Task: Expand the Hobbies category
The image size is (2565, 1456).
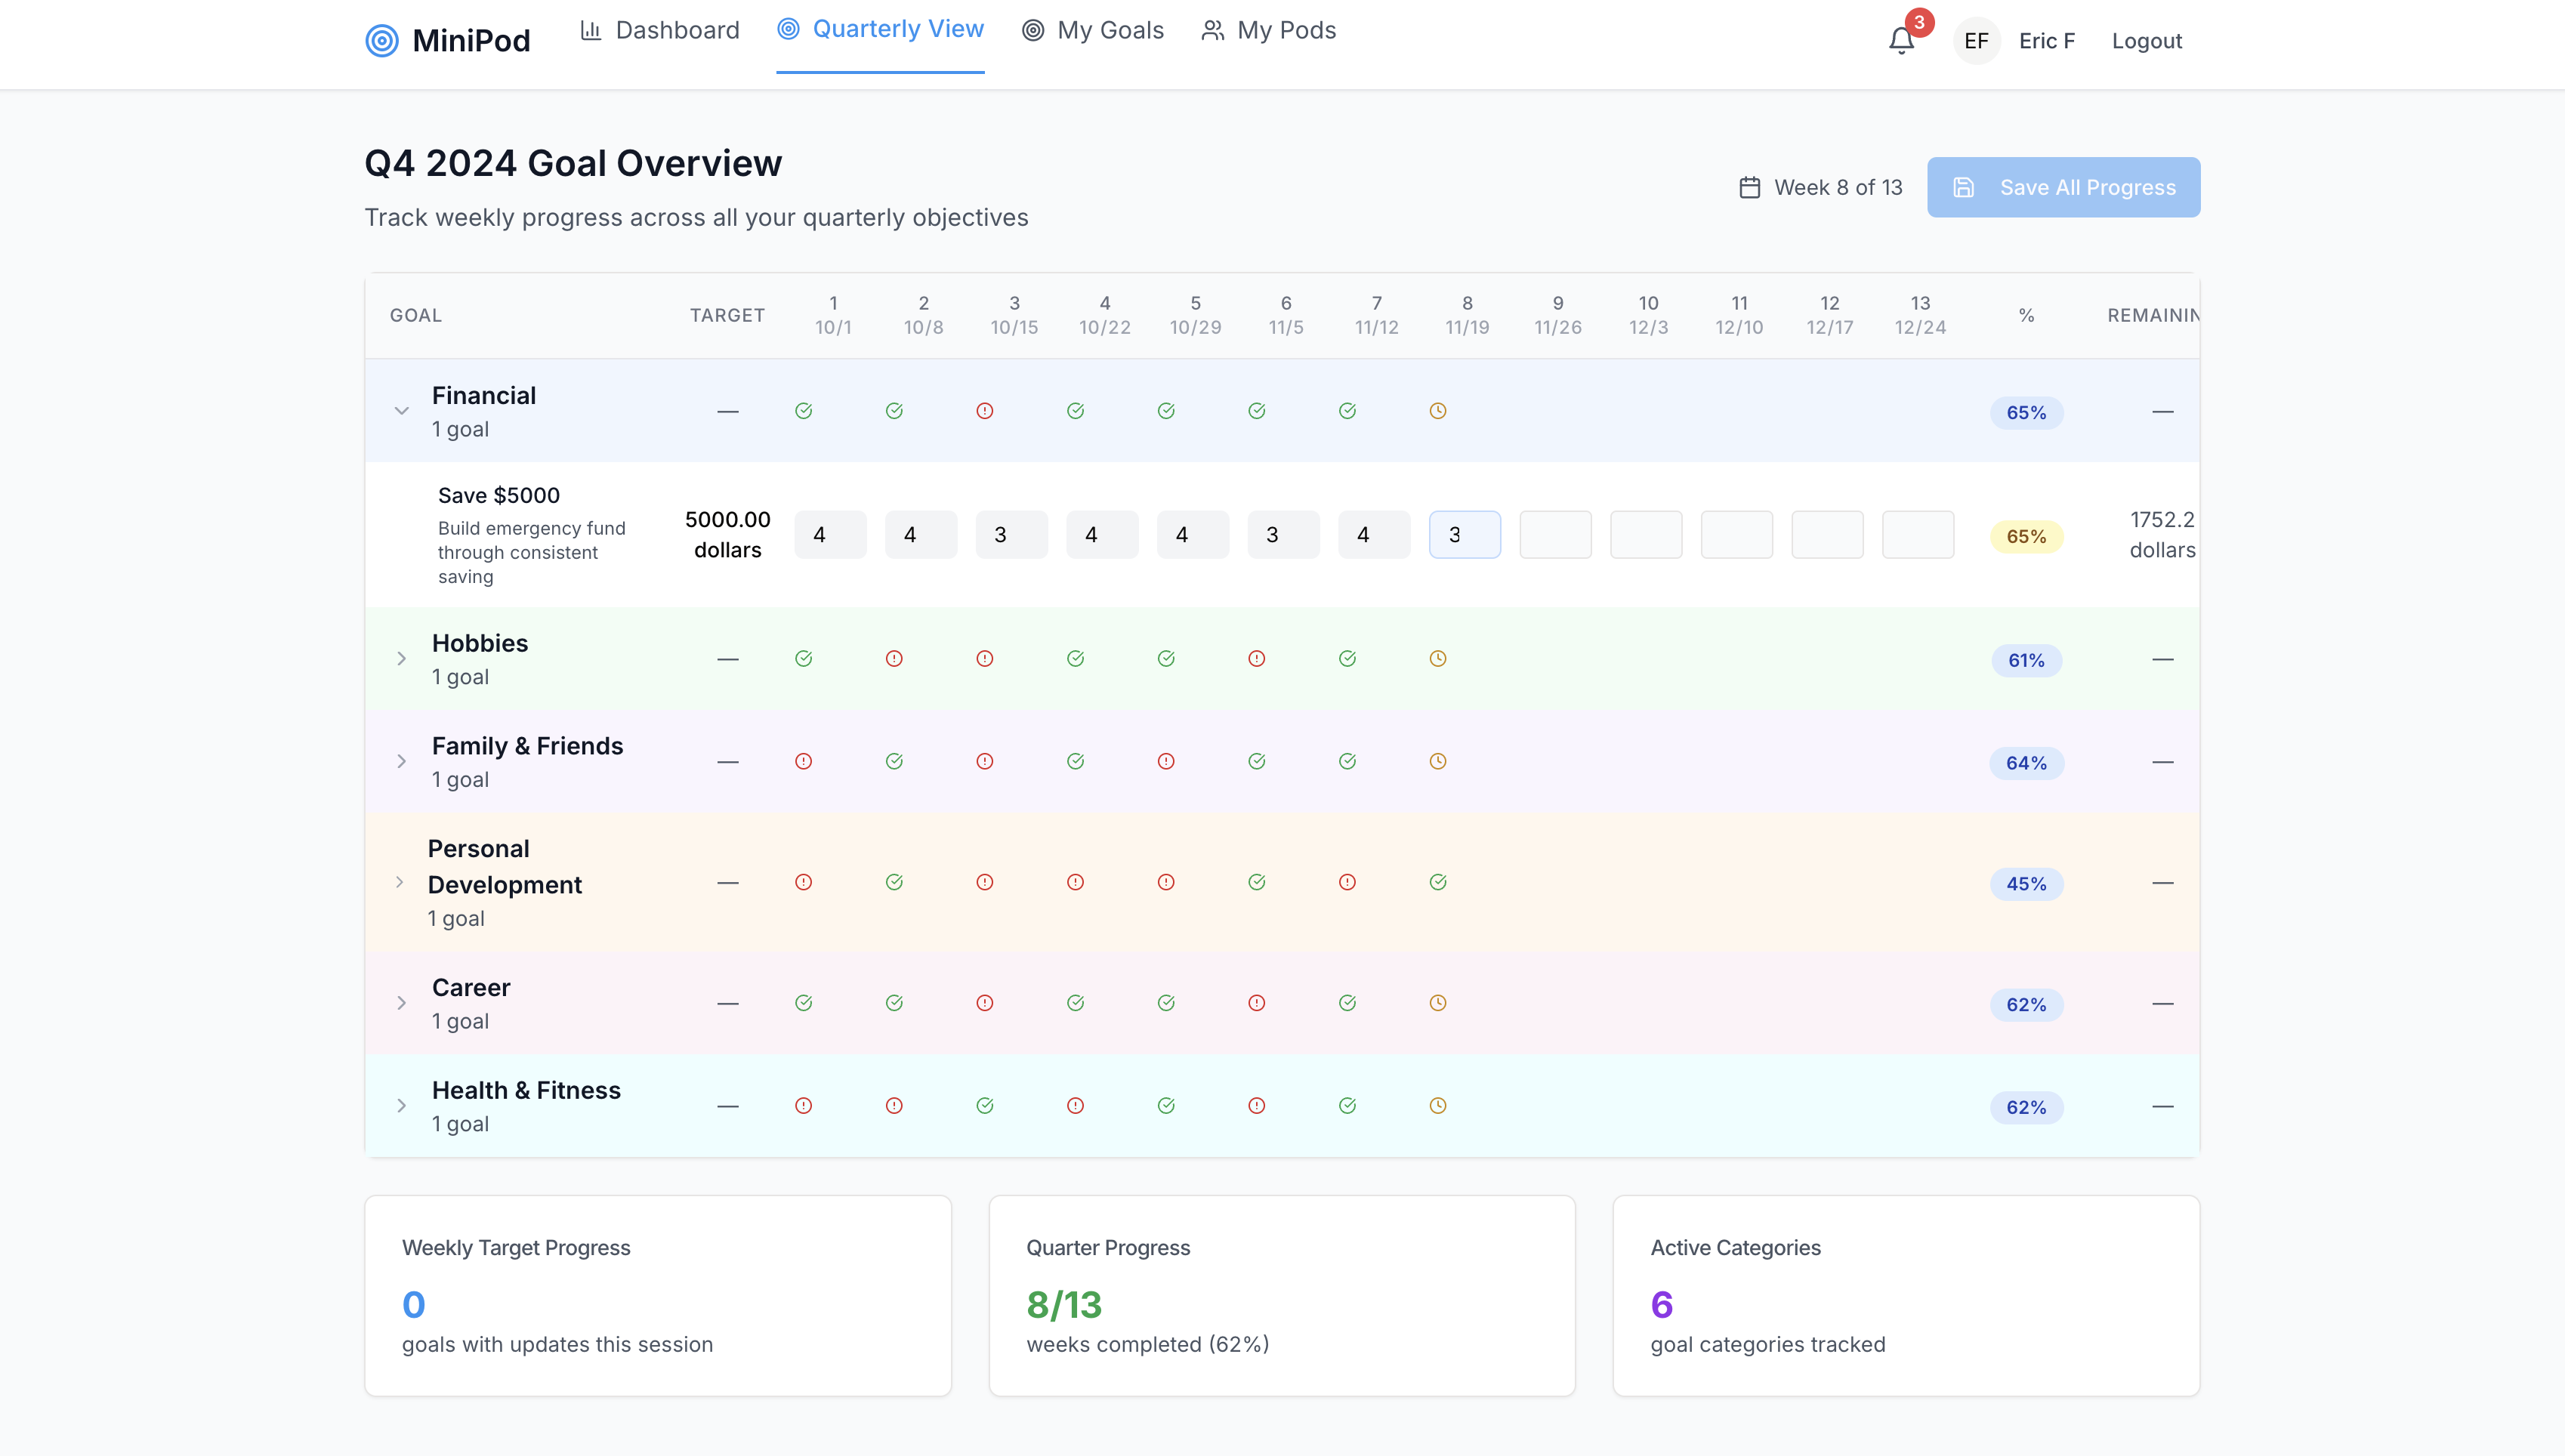Action: 401,659
